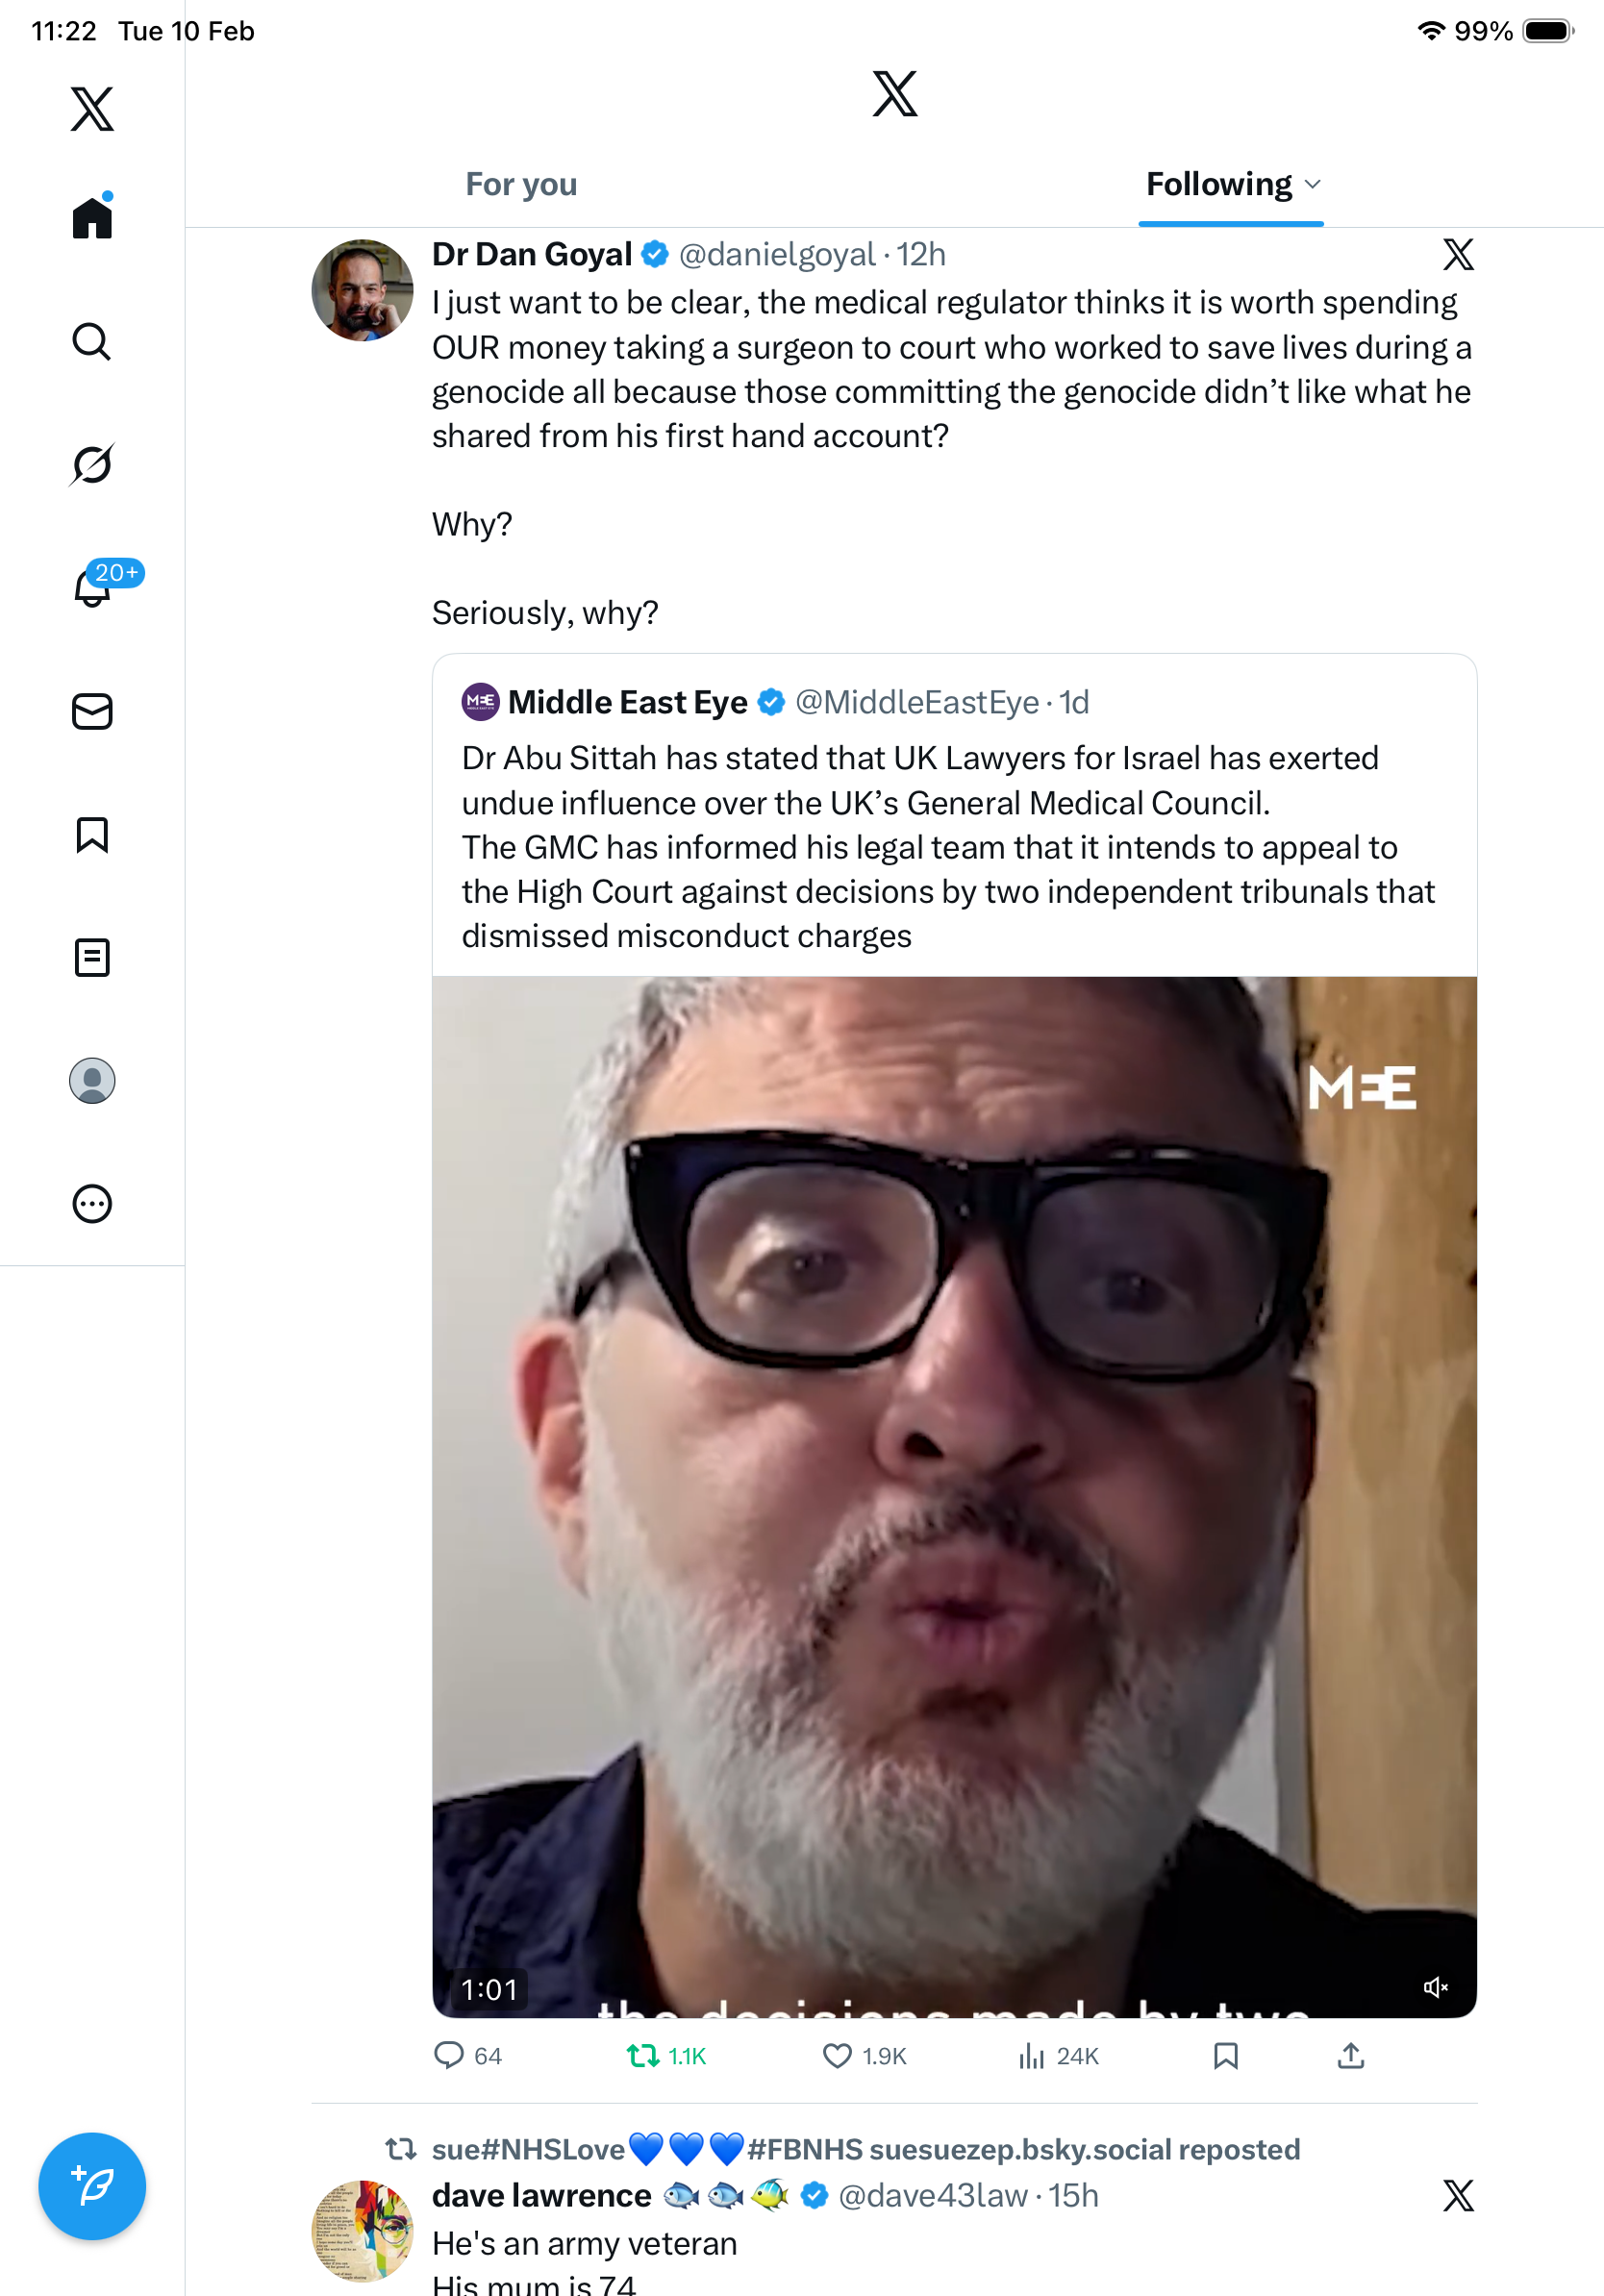
Task: Go to Home in the sidebar
Action: (x=92, y=218)
